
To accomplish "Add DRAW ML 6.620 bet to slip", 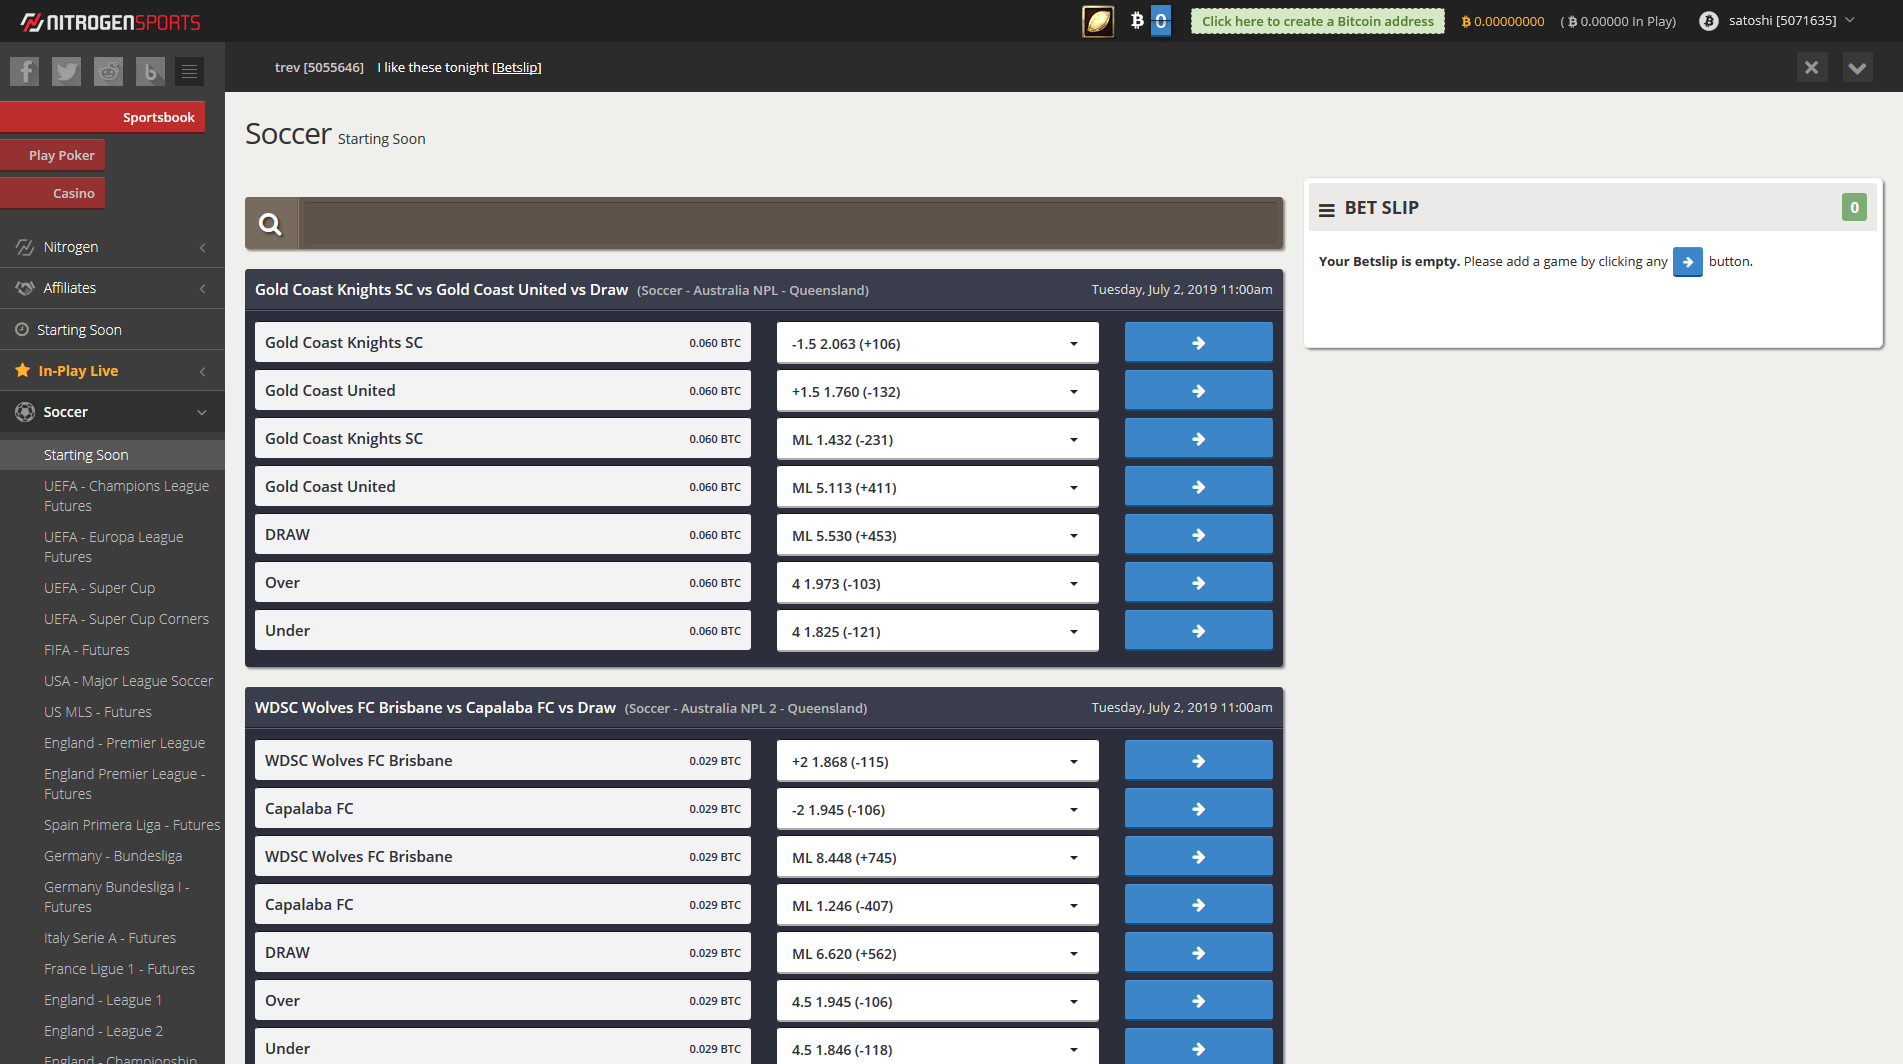I will [1198, 953].
